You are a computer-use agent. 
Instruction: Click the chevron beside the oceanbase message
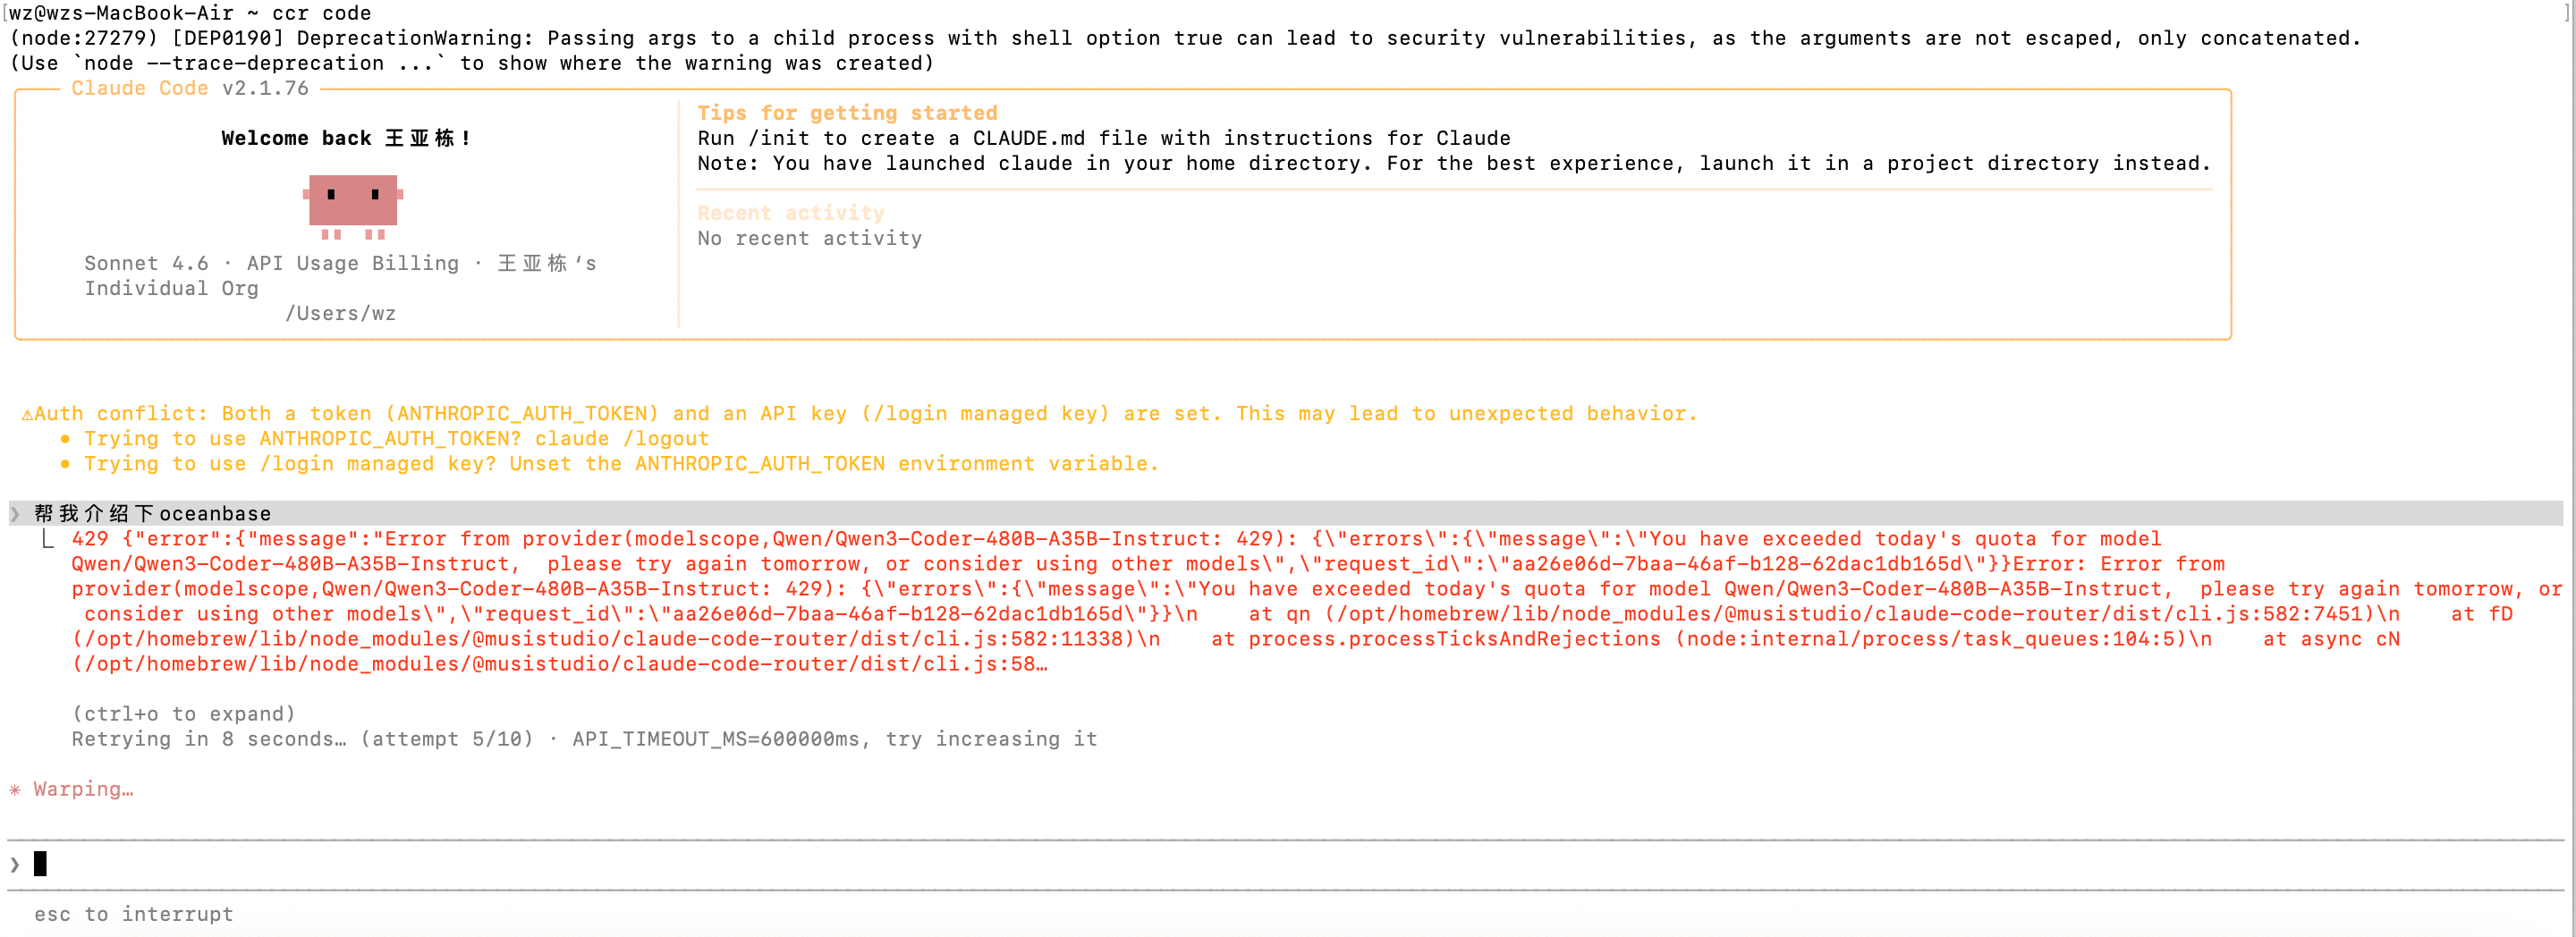pos(15,514)
